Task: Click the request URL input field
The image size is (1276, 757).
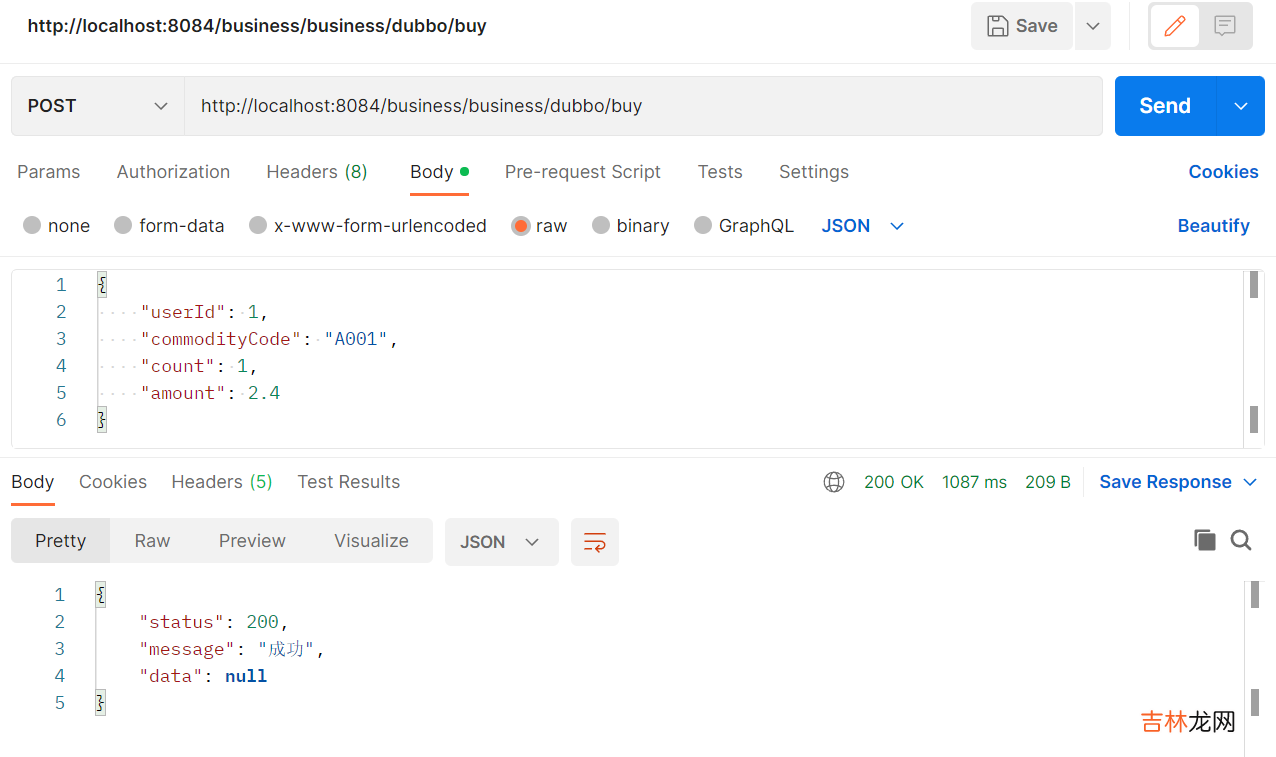Action: pyautogui.click(x=640, y=106)
